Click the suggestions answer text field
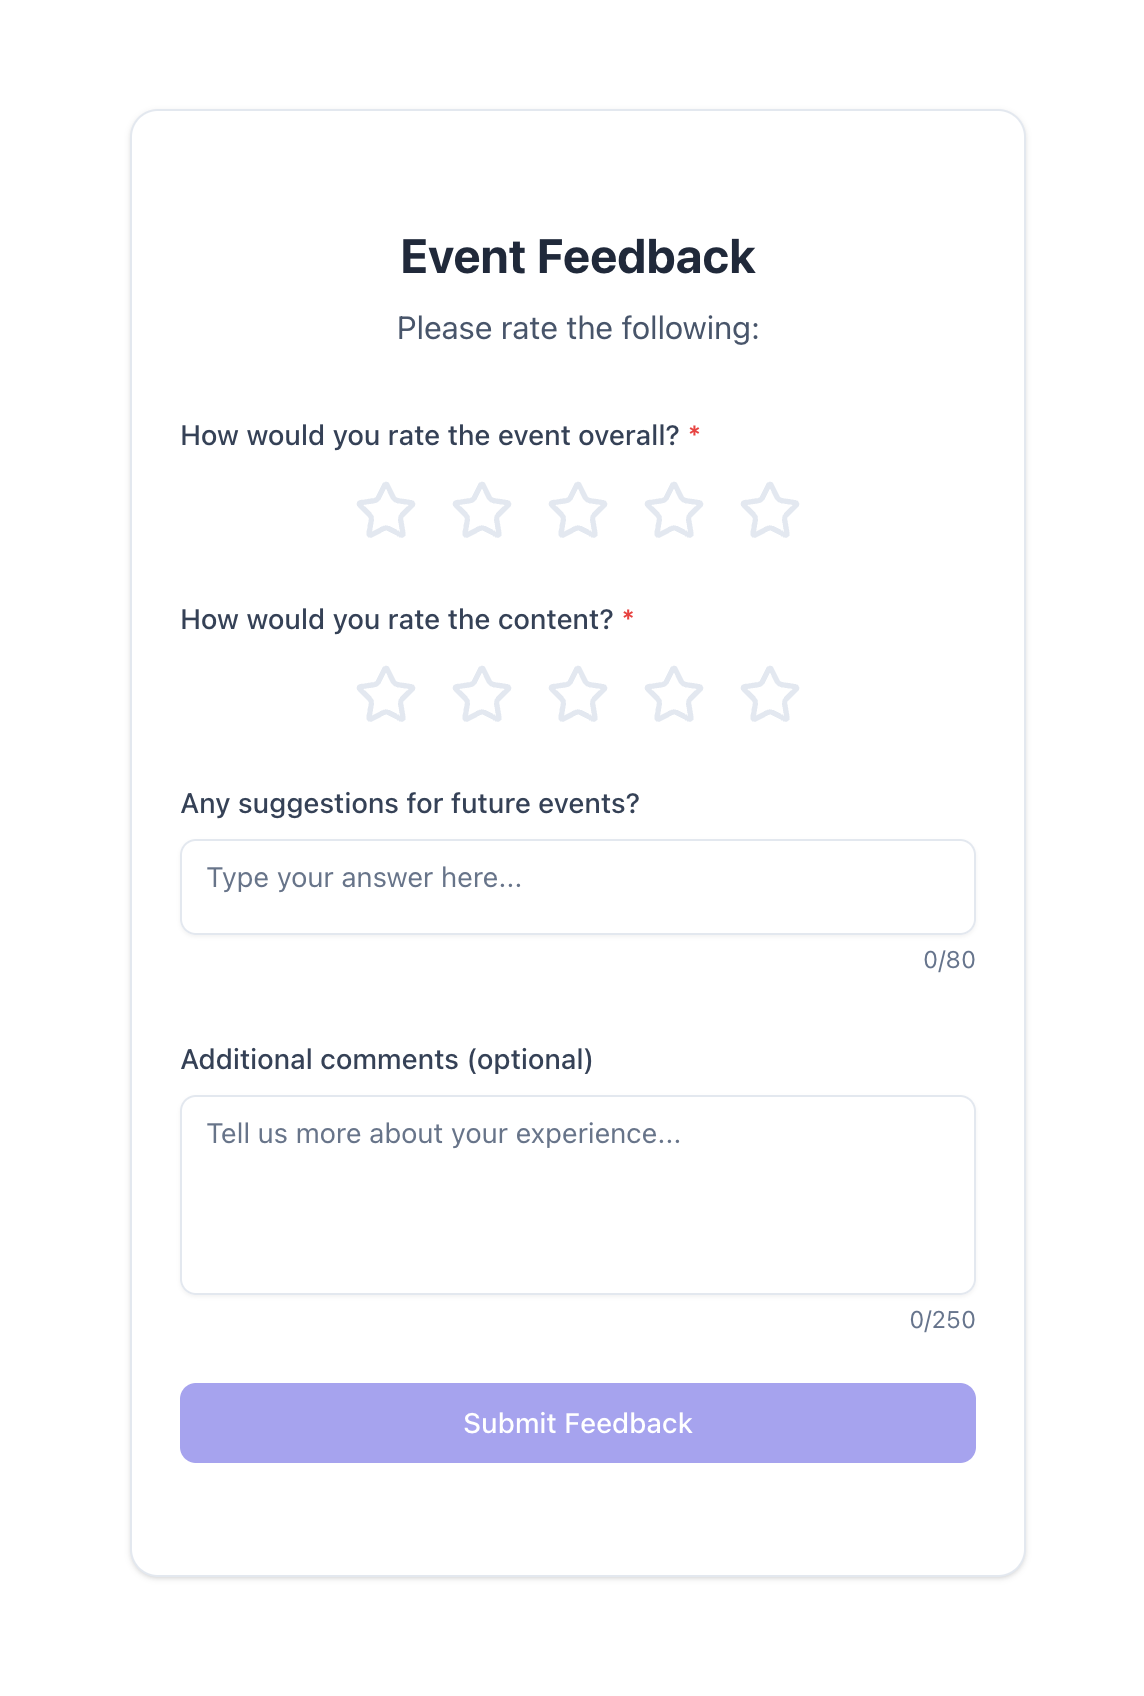Screen dimensions: 1144x1696 (x=578, y=887)
